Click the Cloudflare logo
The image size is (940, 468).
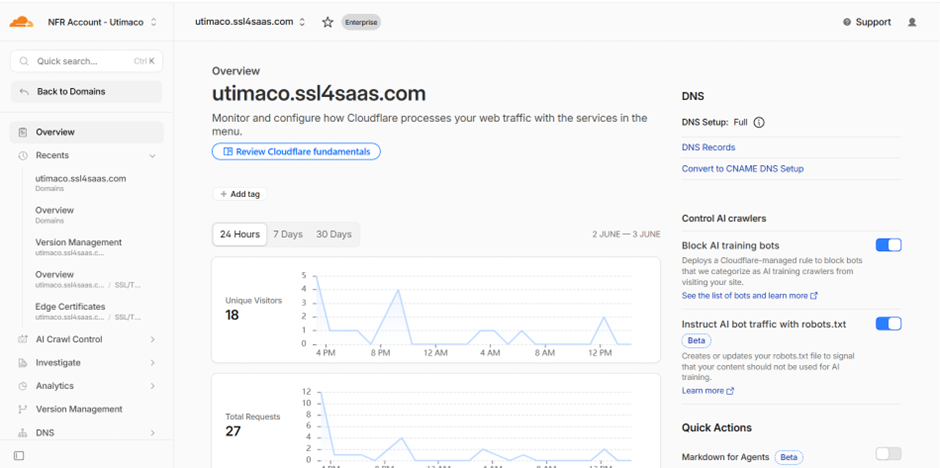[21, 22]
